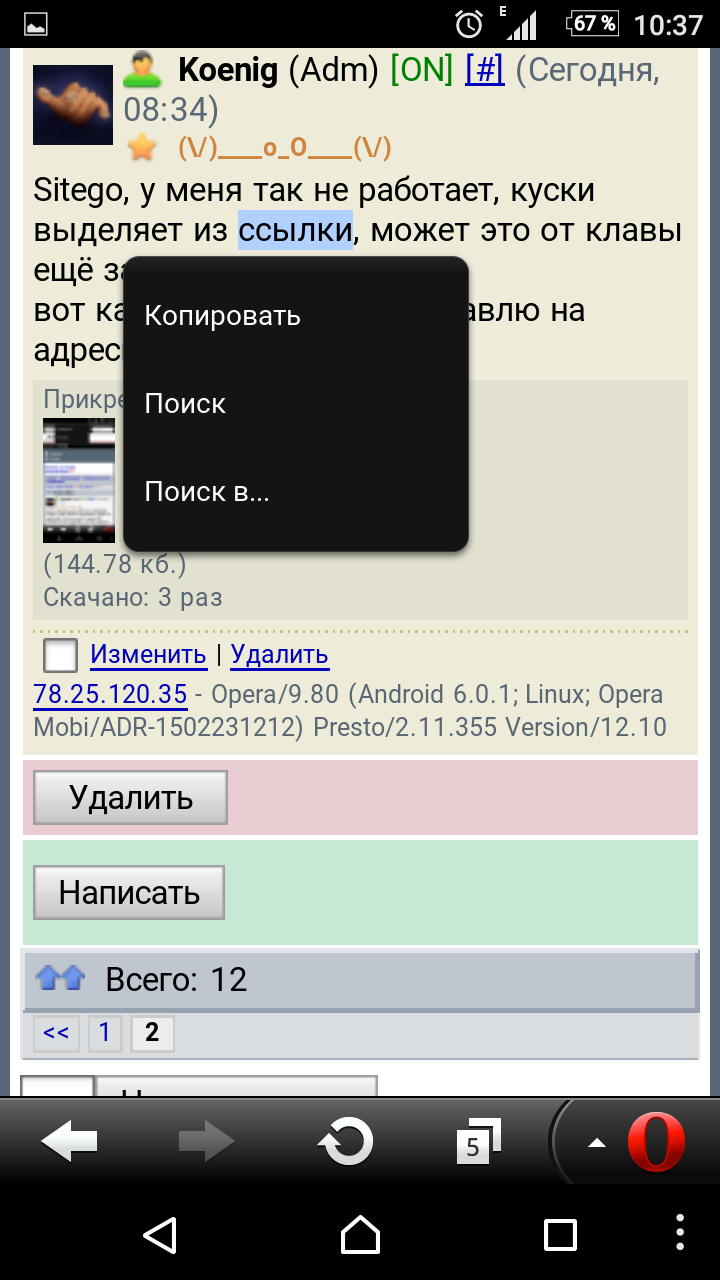Open the red Opera O menu
The width and height of the screenshot is (720, 1280).
tap(656, 1141)
